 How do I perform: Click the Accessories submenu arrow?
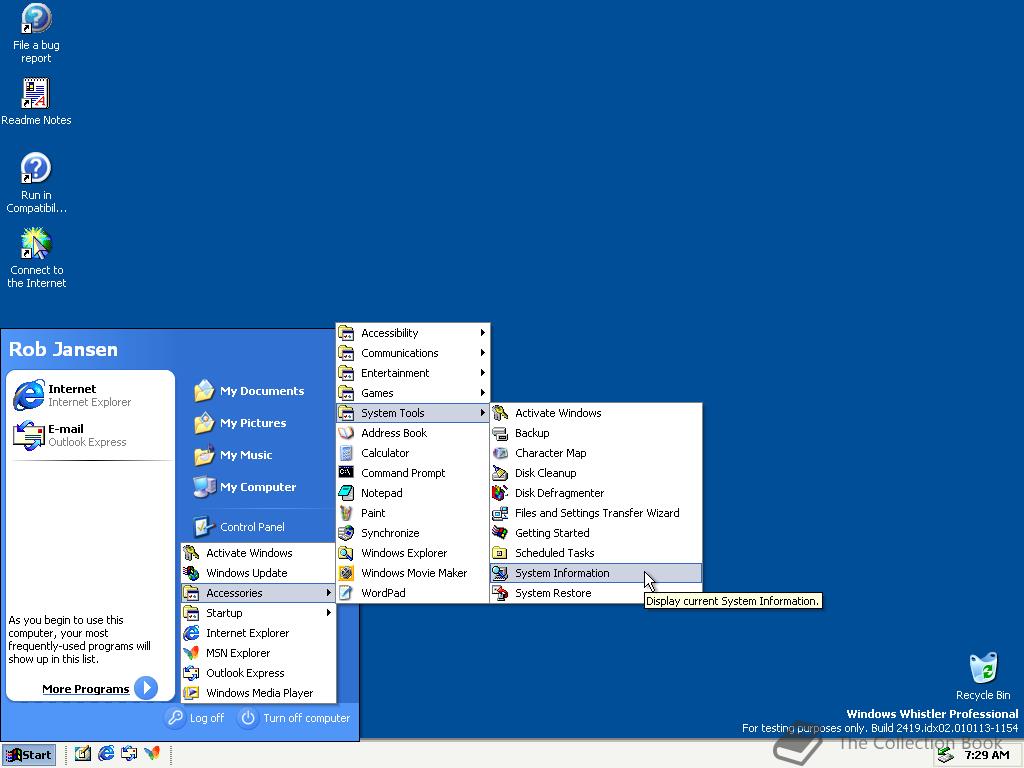pos(328,592)
